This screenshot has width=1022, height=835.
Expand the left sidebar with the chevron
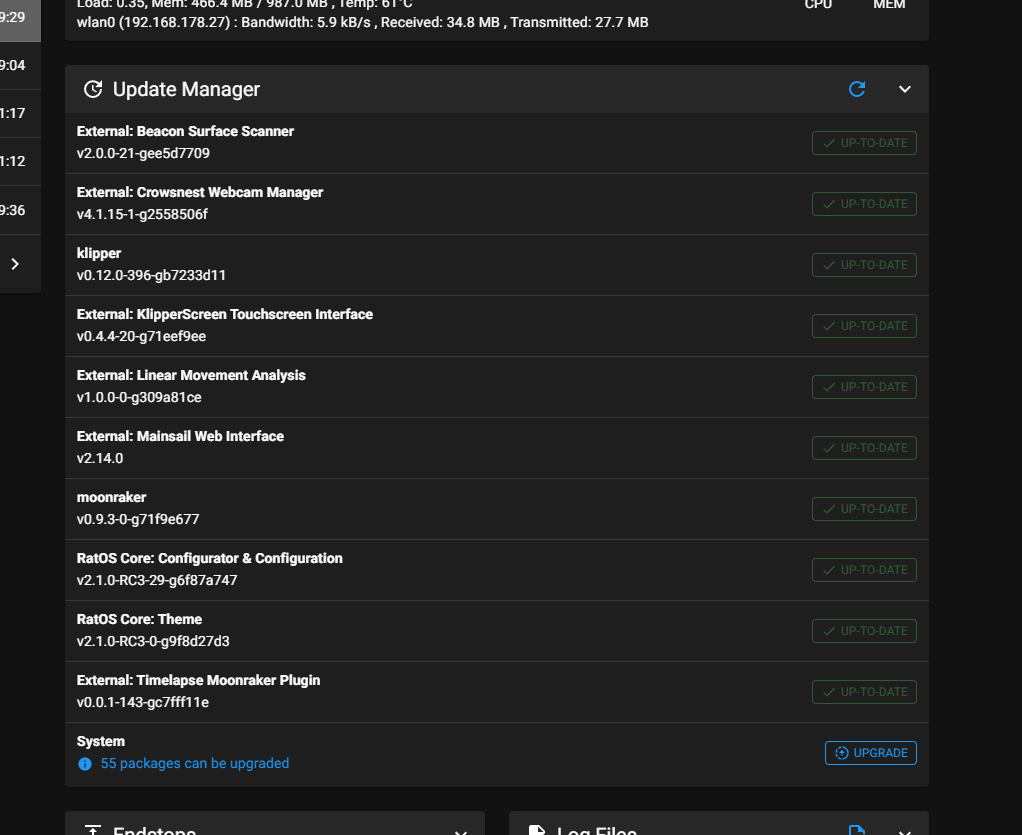pyautogui.click(x=15, y=264)
